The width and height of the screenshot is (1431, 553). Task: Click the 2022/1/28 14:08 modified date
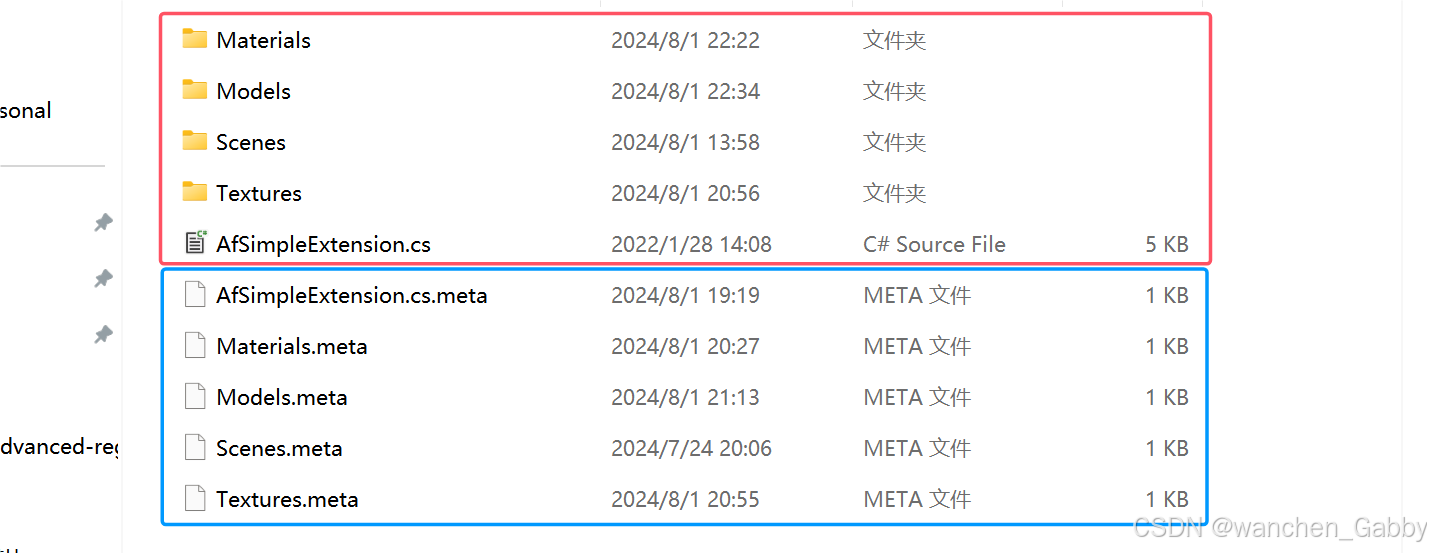tap(691, 244)
